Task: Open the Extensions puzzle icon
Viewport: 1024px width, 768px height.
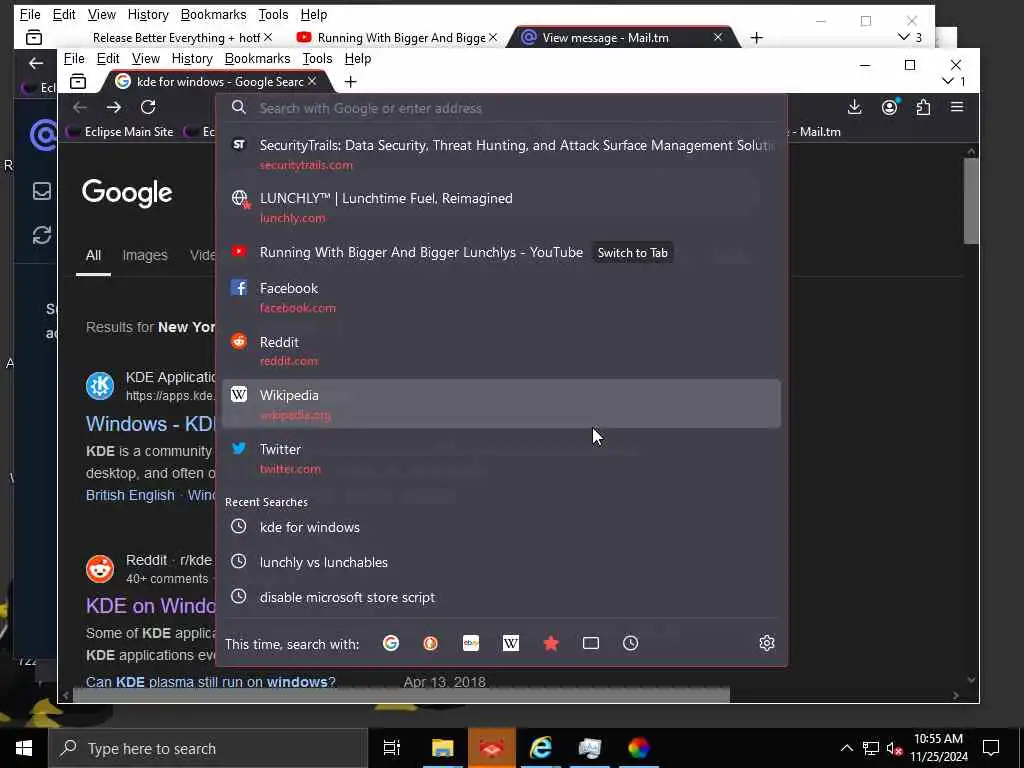Action: (x=923, y=107)
